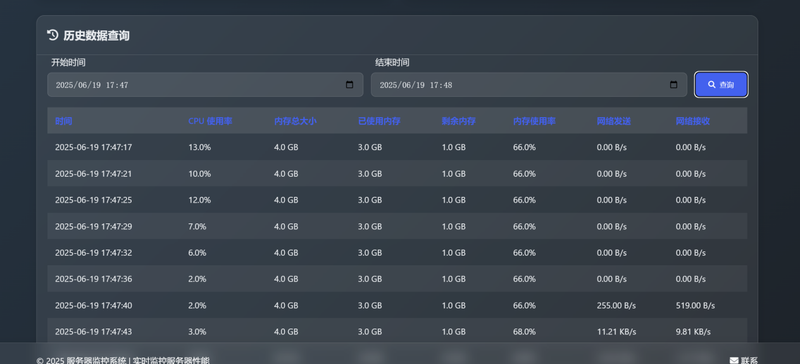Click the magnifier icon in 查询 button

click(712, 85)
